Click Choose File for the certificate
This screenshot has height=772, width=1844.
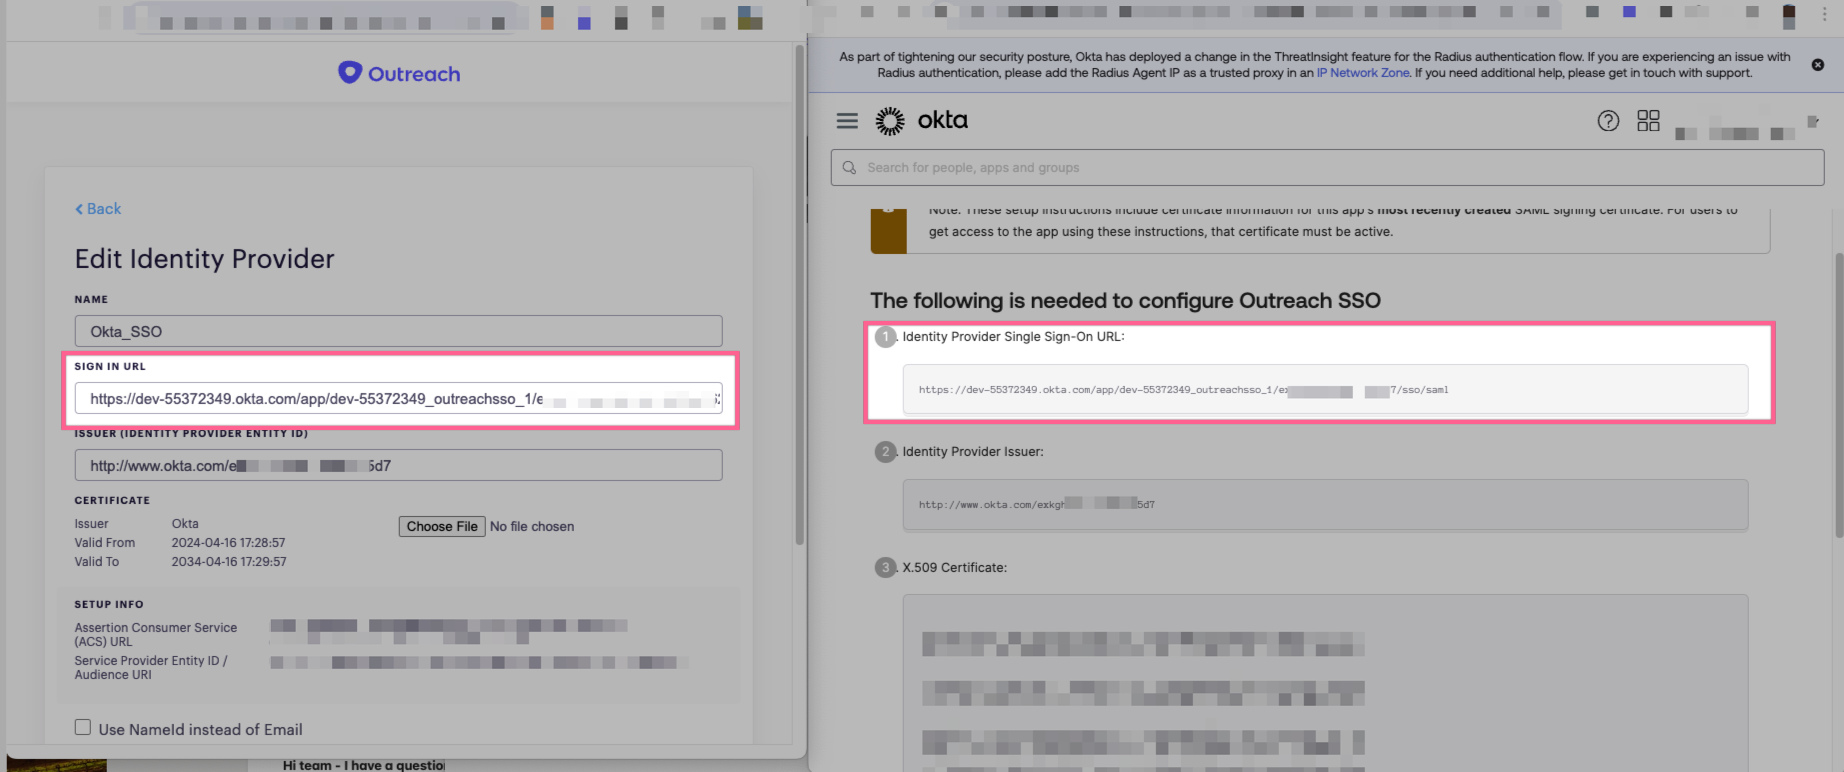(442, 526)
